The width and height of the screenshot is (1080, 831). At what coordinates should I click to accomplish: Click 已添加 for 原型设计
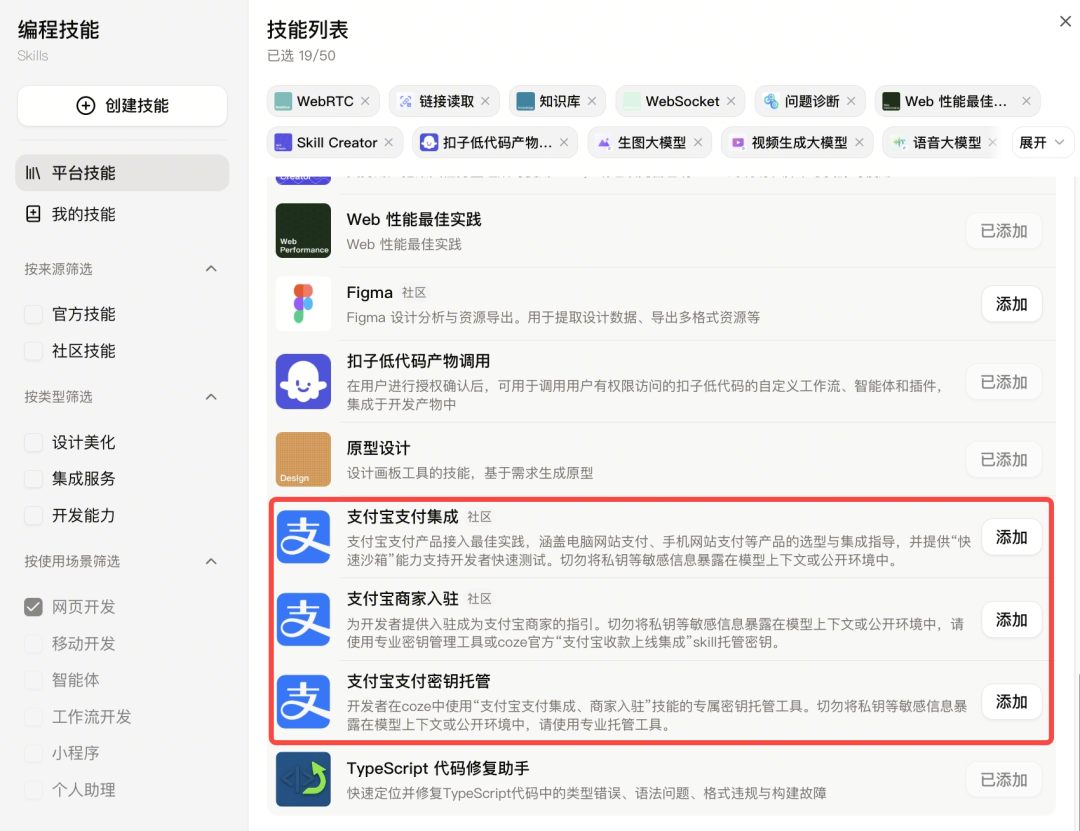(1004, 460)
